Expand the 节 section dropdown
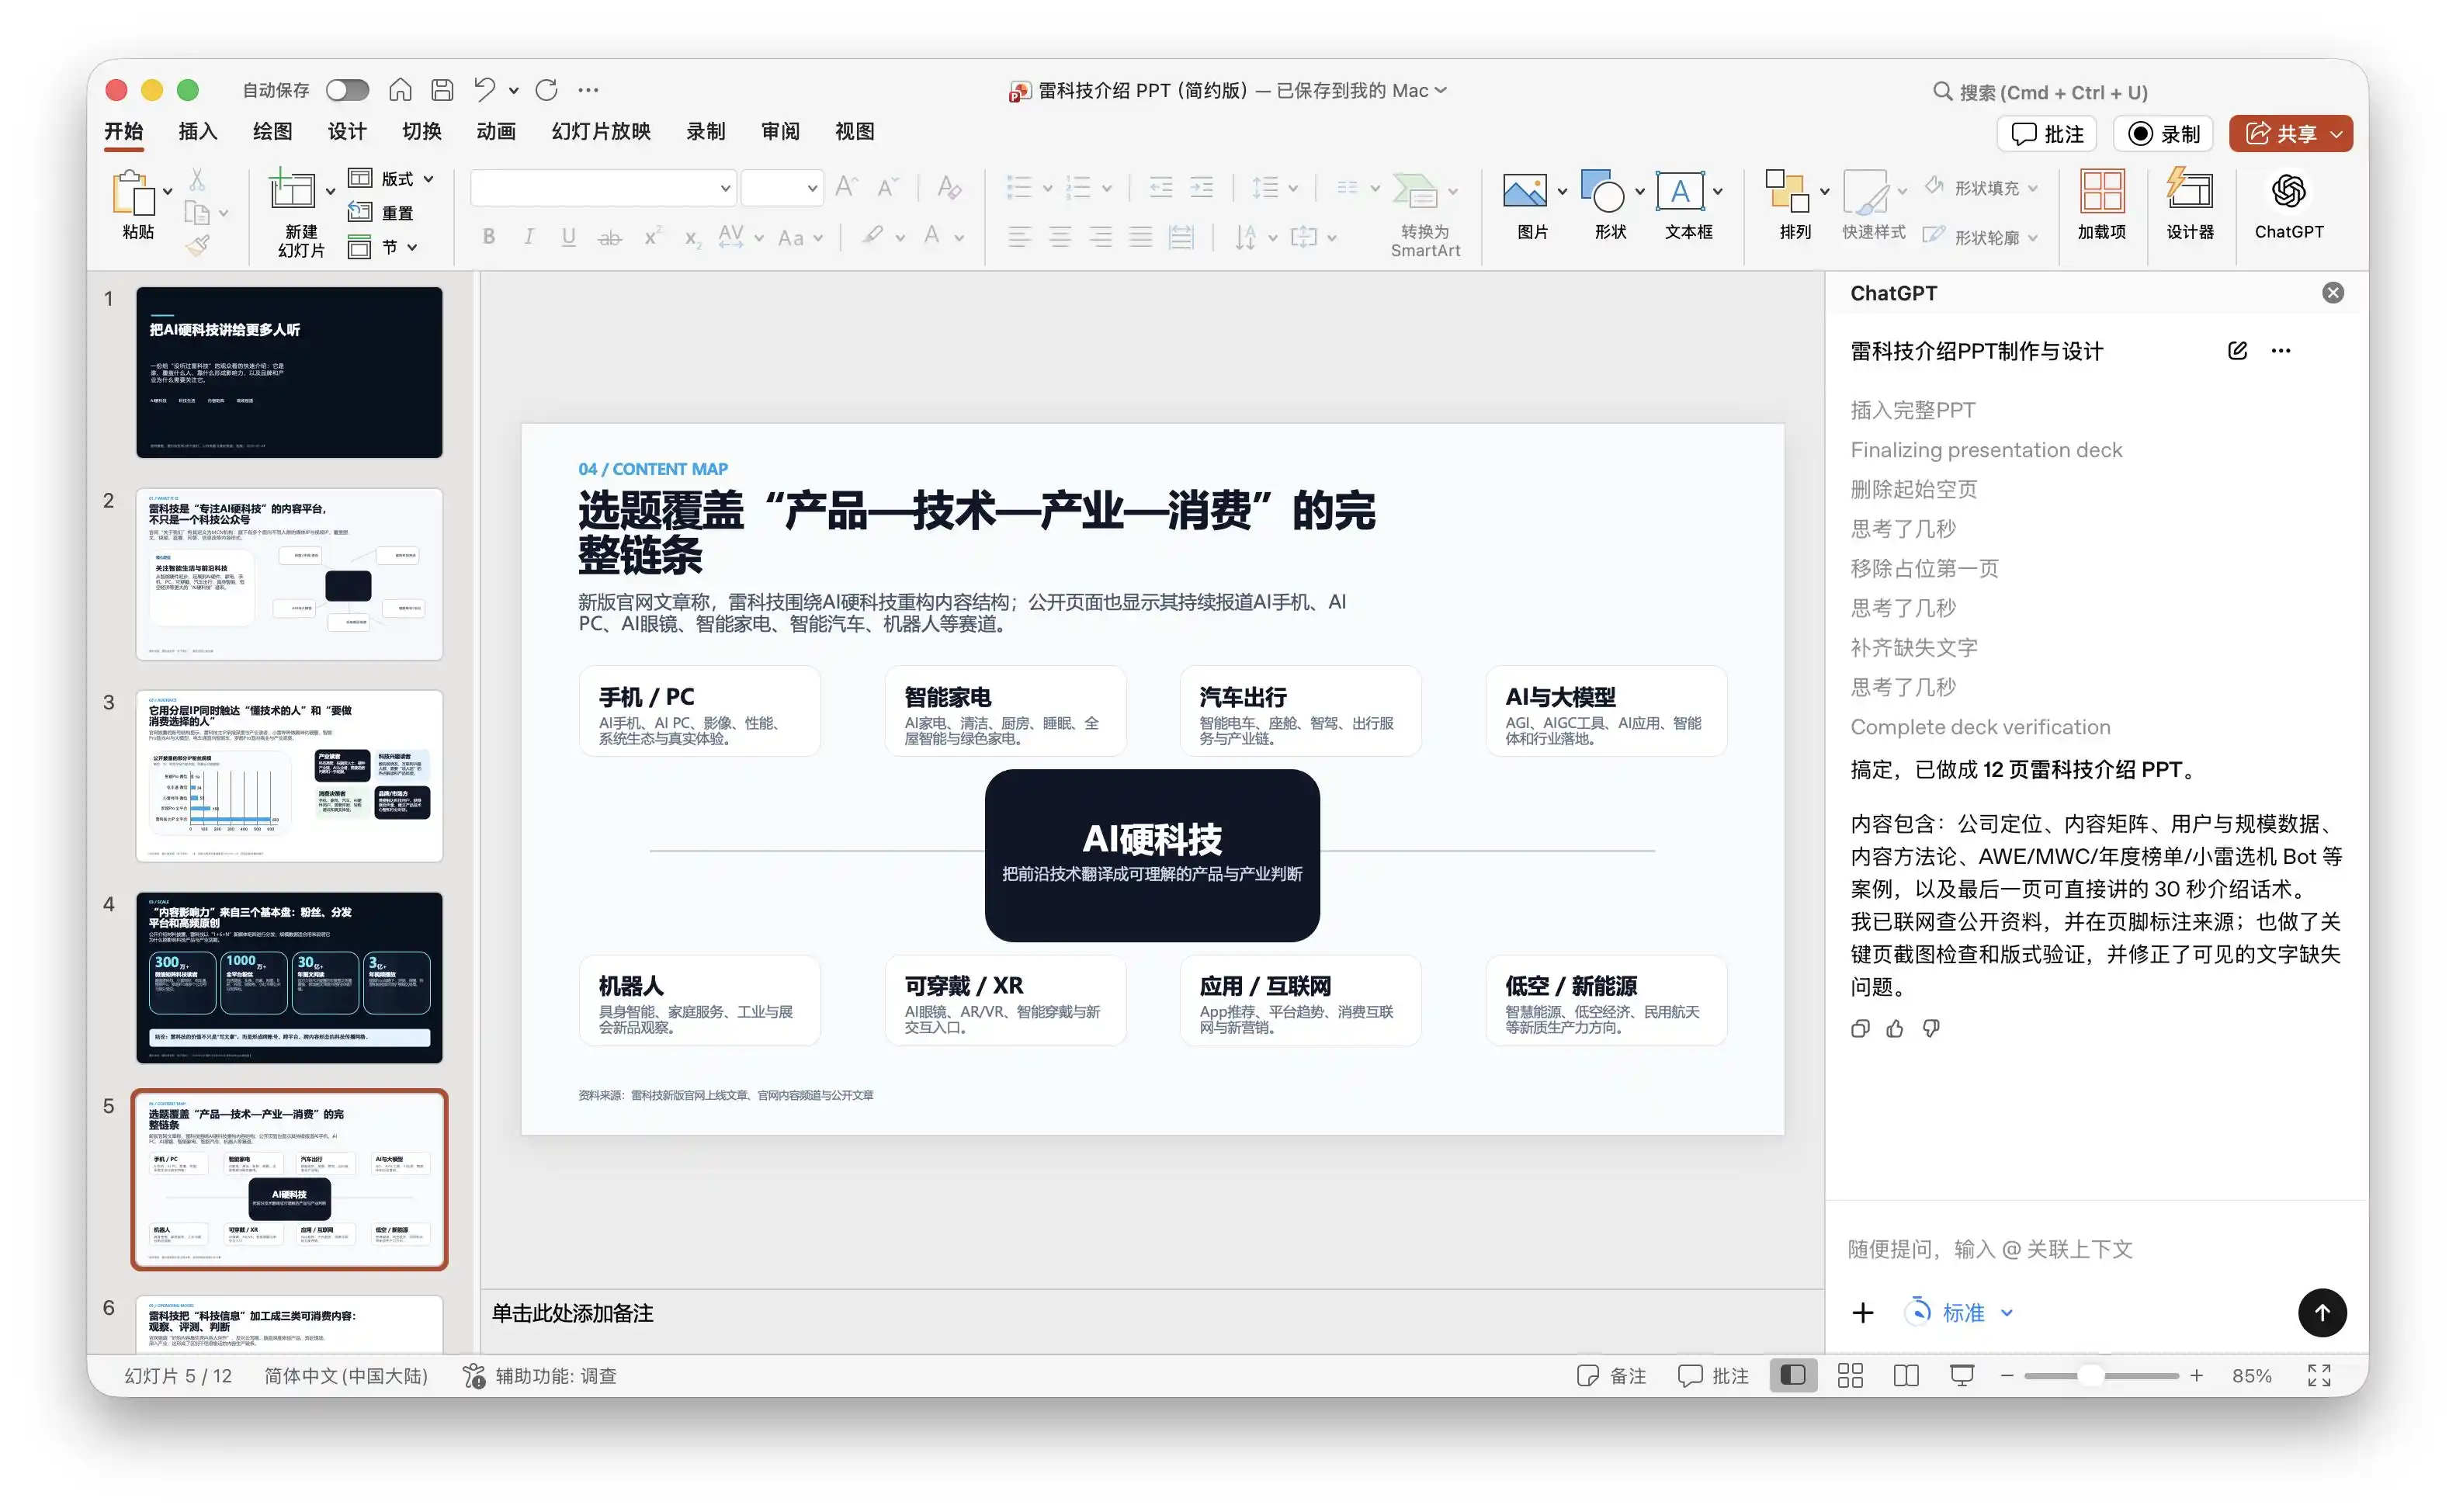The image size is (2456, 1512). pyautogui.click(x=412, y=247)
